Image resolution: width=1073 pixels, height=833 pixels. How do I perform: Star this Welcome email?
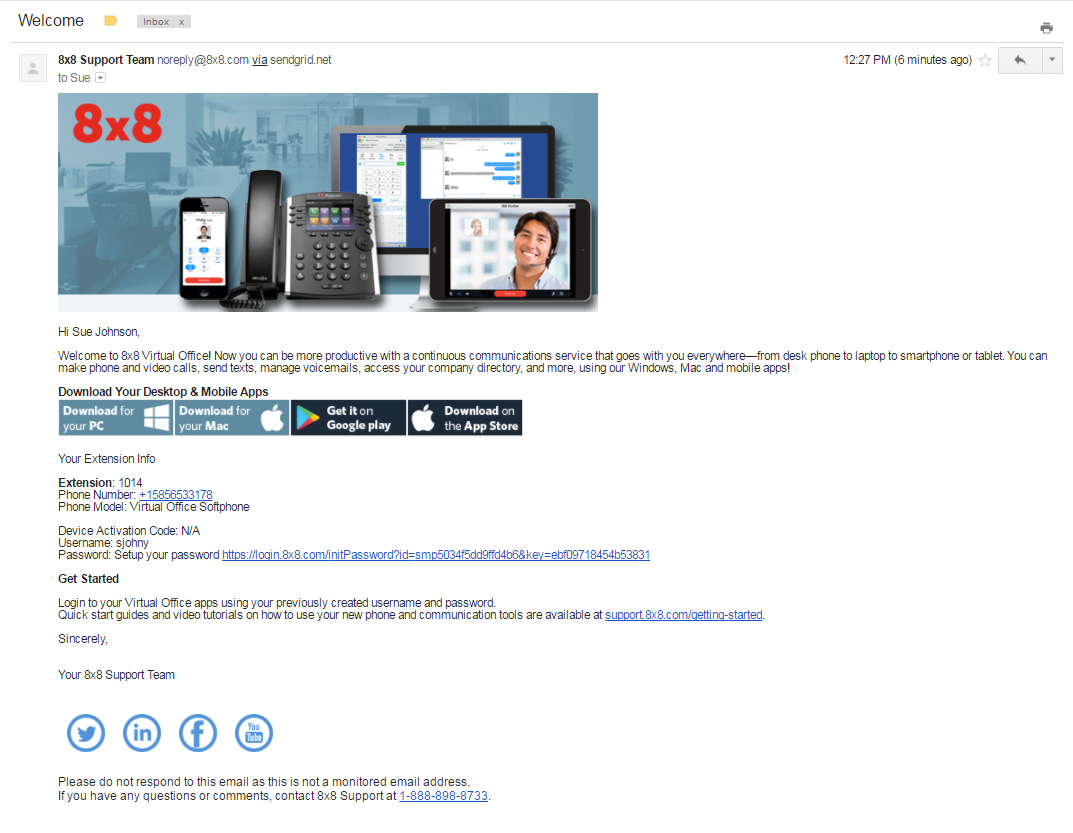(x=985, y=60)
